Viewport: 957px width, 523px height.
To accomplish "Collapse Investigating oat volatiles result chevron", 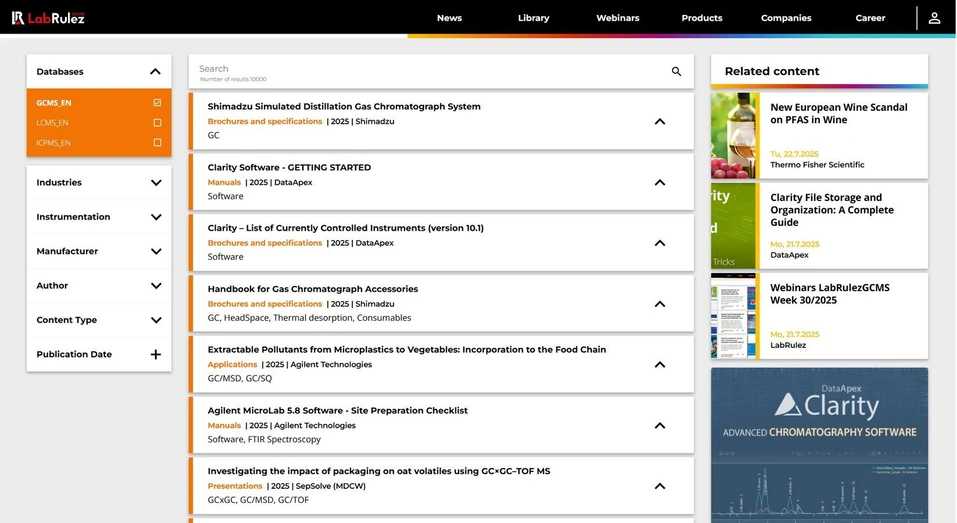I will pos(660,486).
